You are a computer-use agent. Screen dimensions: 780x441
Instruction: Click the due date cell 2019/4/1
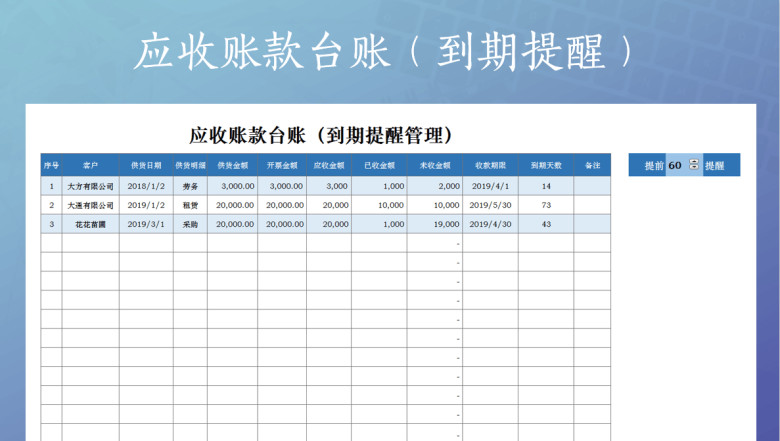(490, 186)
